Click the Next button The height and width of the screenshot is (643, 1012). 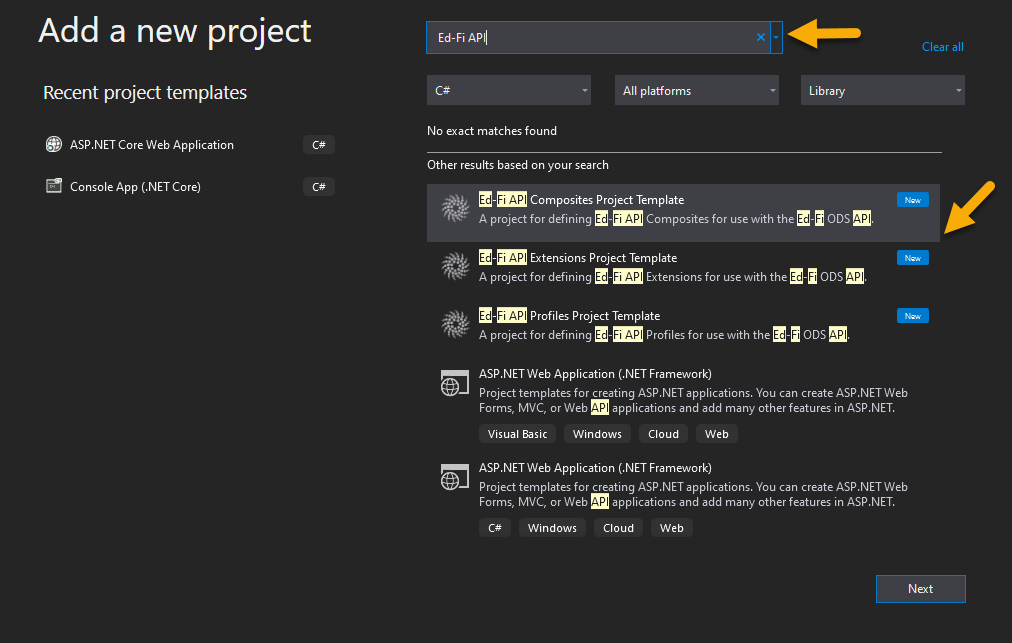pyautogui.click(x=920, y=589)
